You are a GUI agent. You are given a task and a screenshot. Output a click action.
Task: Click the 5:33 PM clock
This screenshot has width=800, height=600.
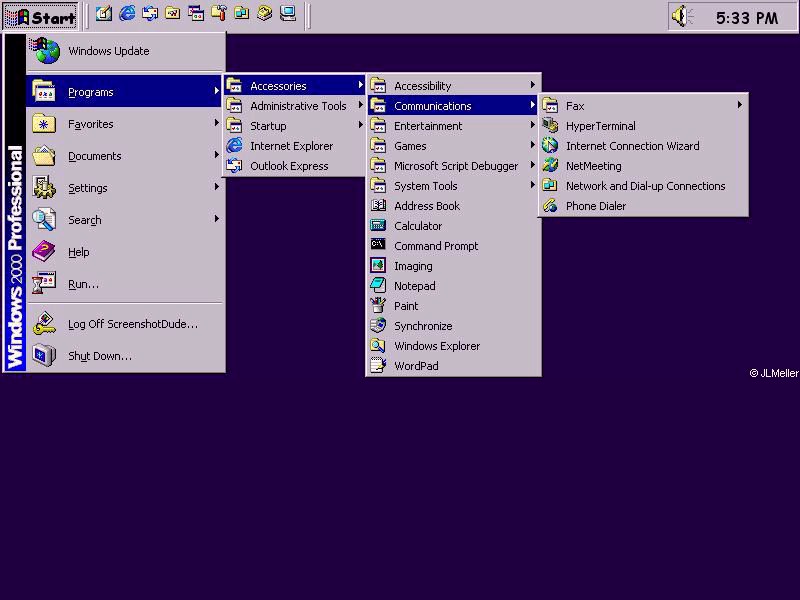[747, 18]
